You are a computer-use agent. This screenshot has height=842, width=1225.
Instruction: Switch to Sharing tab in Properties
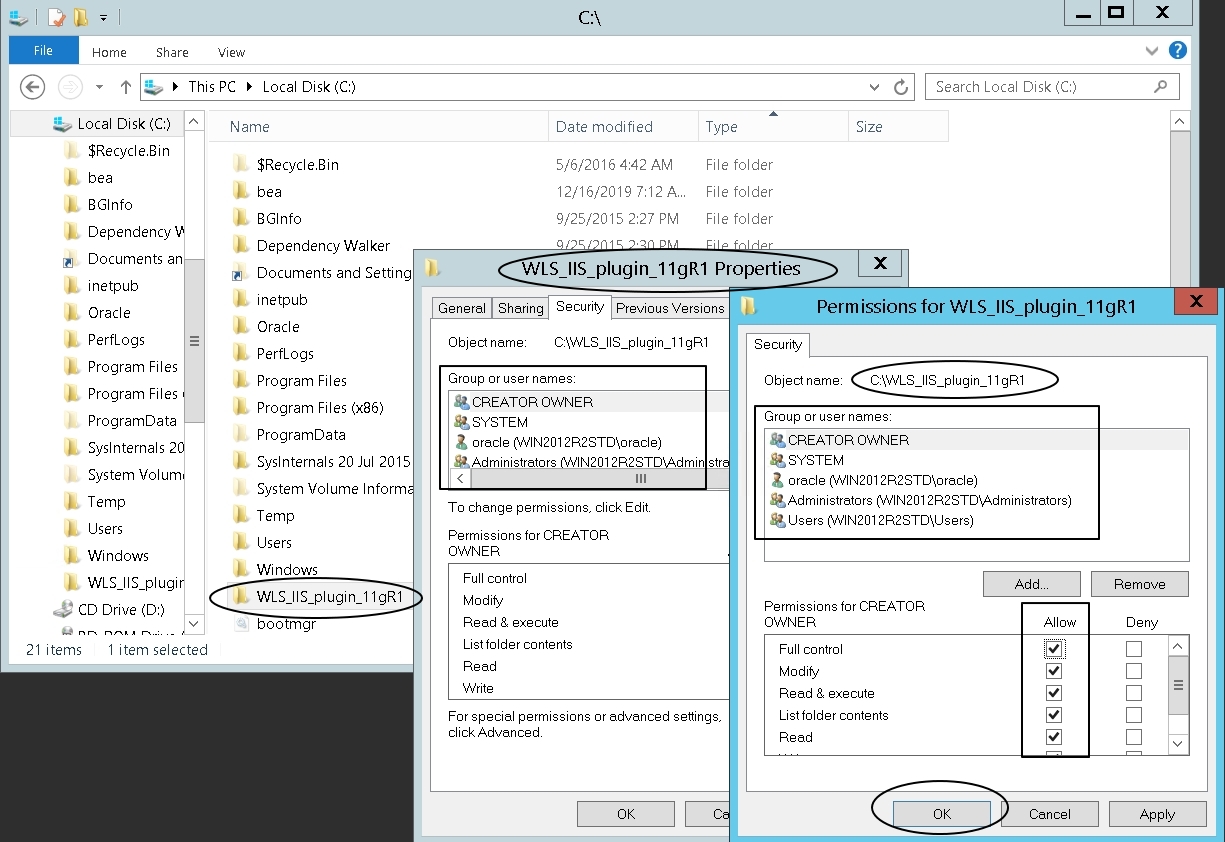pyautogui.click(x=520, y=308)
